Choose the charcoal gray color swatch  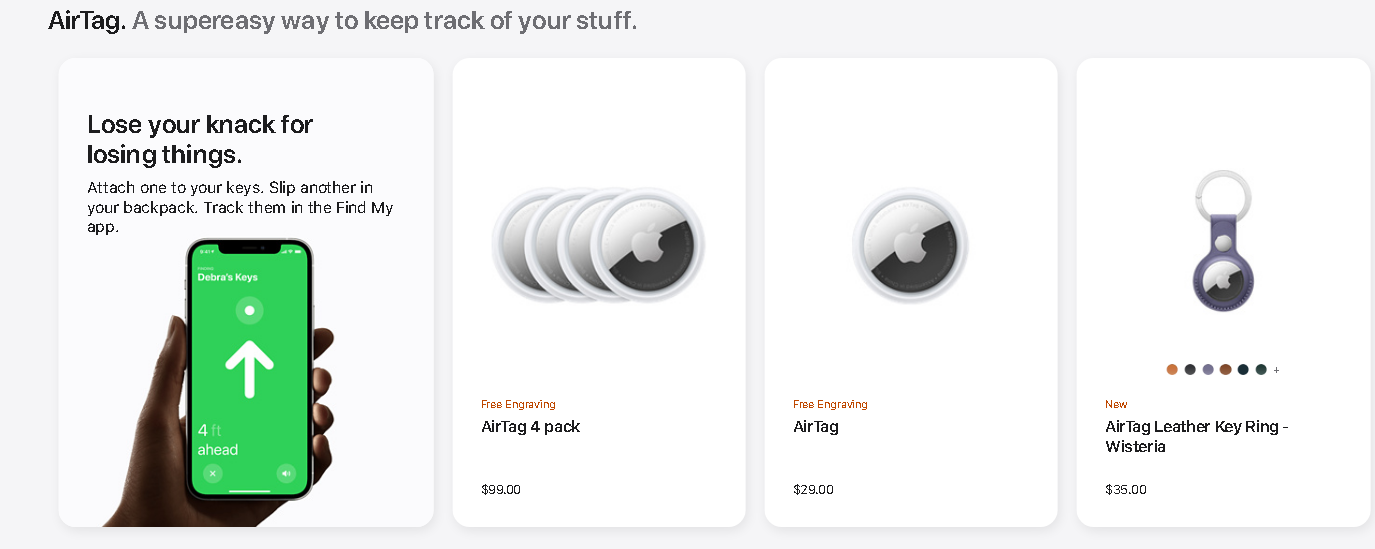[x=1190, y=369]
